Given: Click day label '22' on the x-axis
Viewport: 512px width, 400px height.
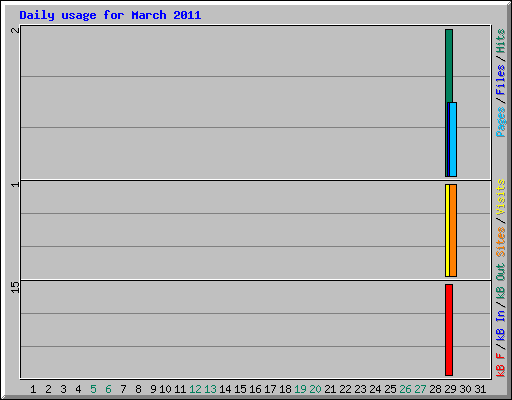Looking at the screenshot, I should click(x=345, y=389).
